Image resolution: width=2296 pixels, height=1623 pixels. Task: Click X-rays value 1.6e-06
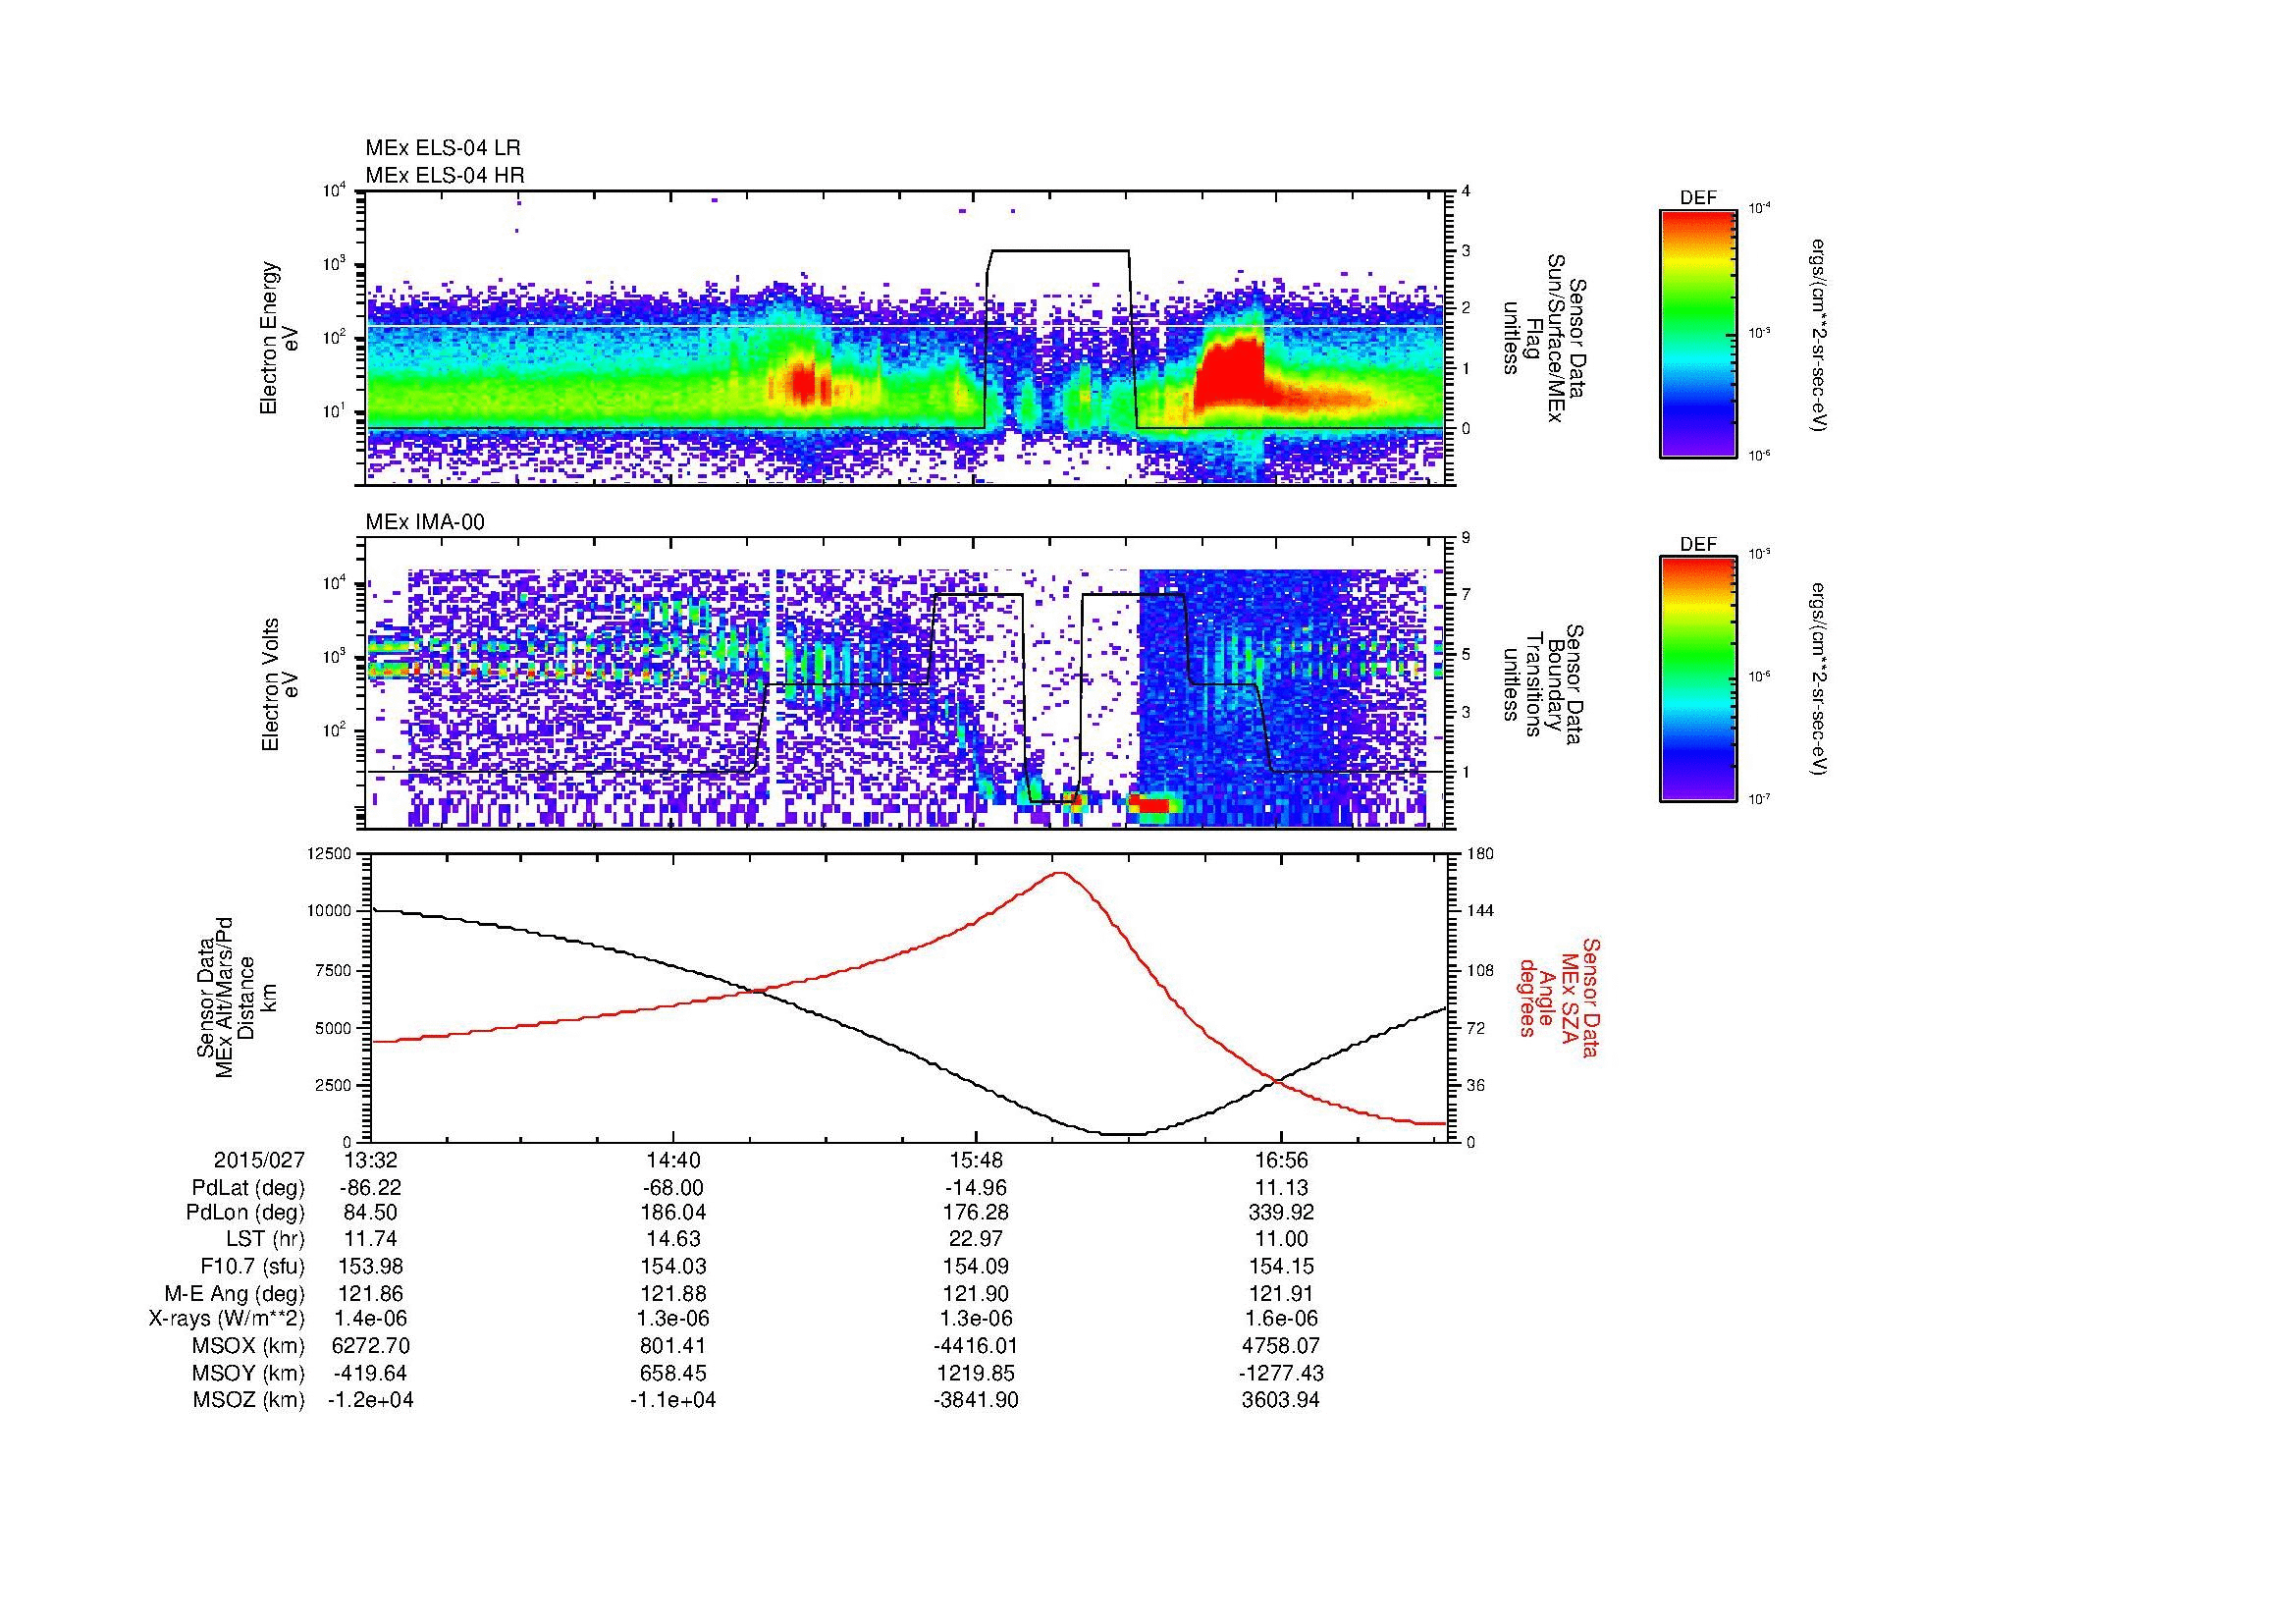[x=1281, y=1319]
